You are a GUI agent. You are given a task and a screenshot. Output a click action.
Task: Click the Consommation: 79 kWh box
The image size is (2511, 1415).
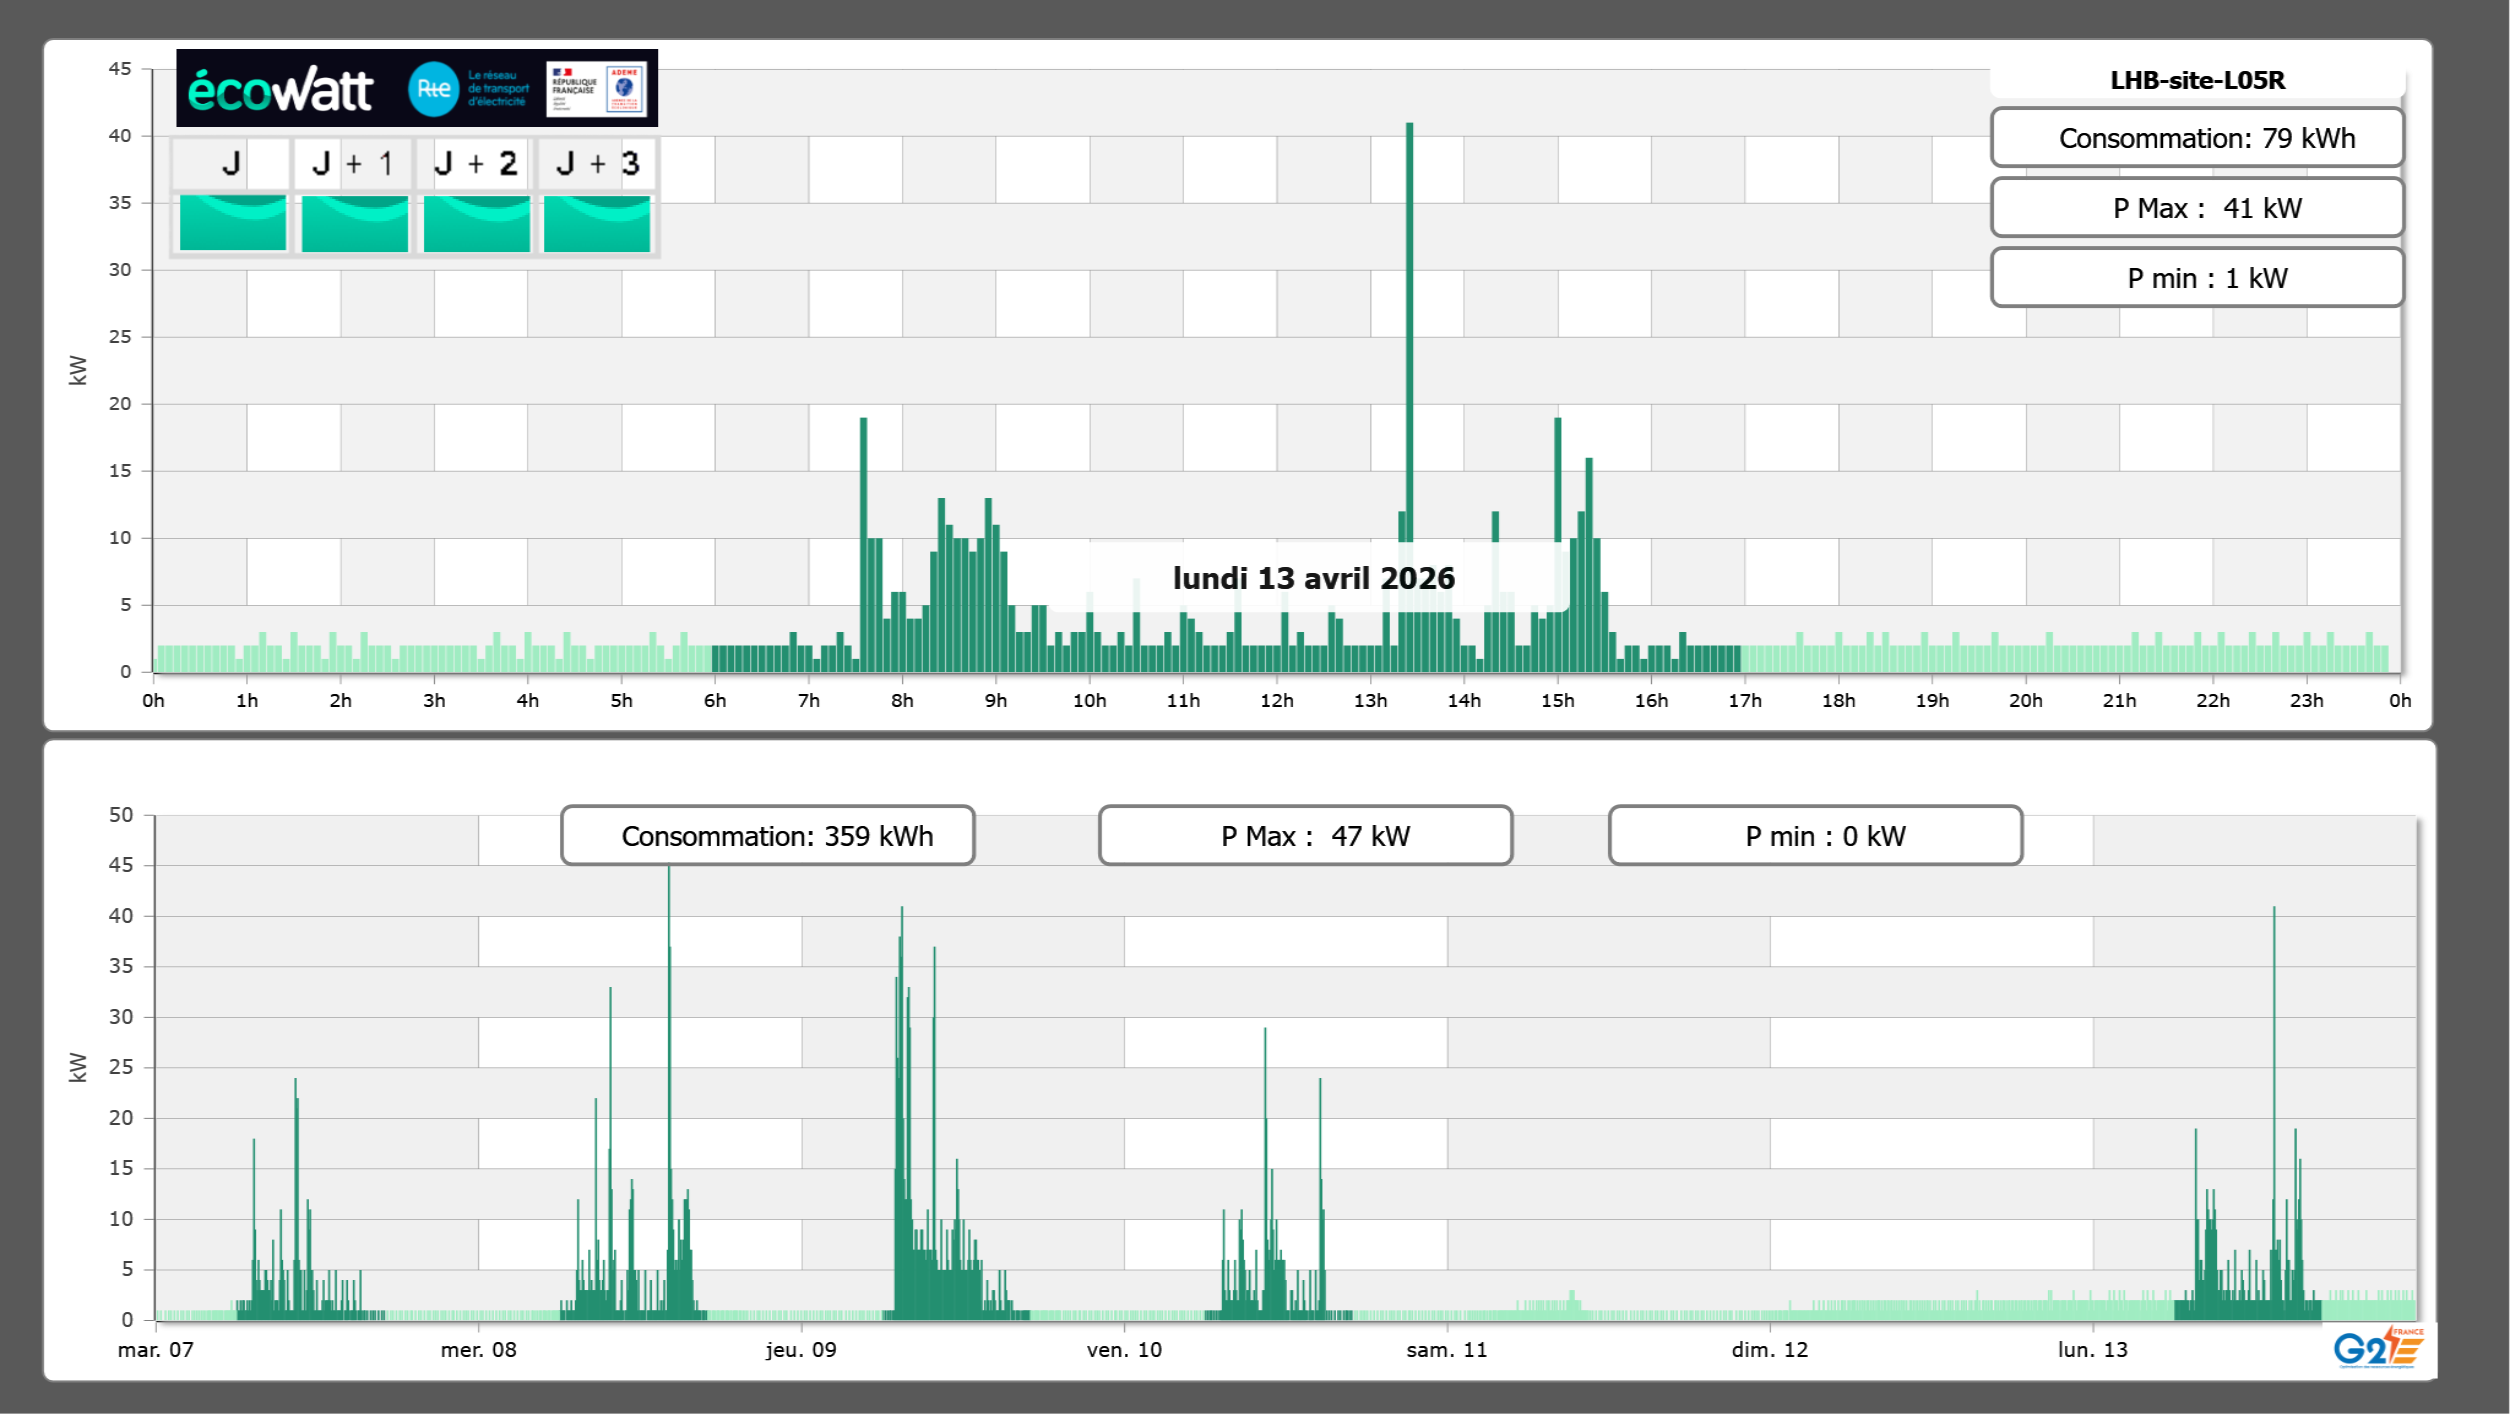coord(2196,138)
